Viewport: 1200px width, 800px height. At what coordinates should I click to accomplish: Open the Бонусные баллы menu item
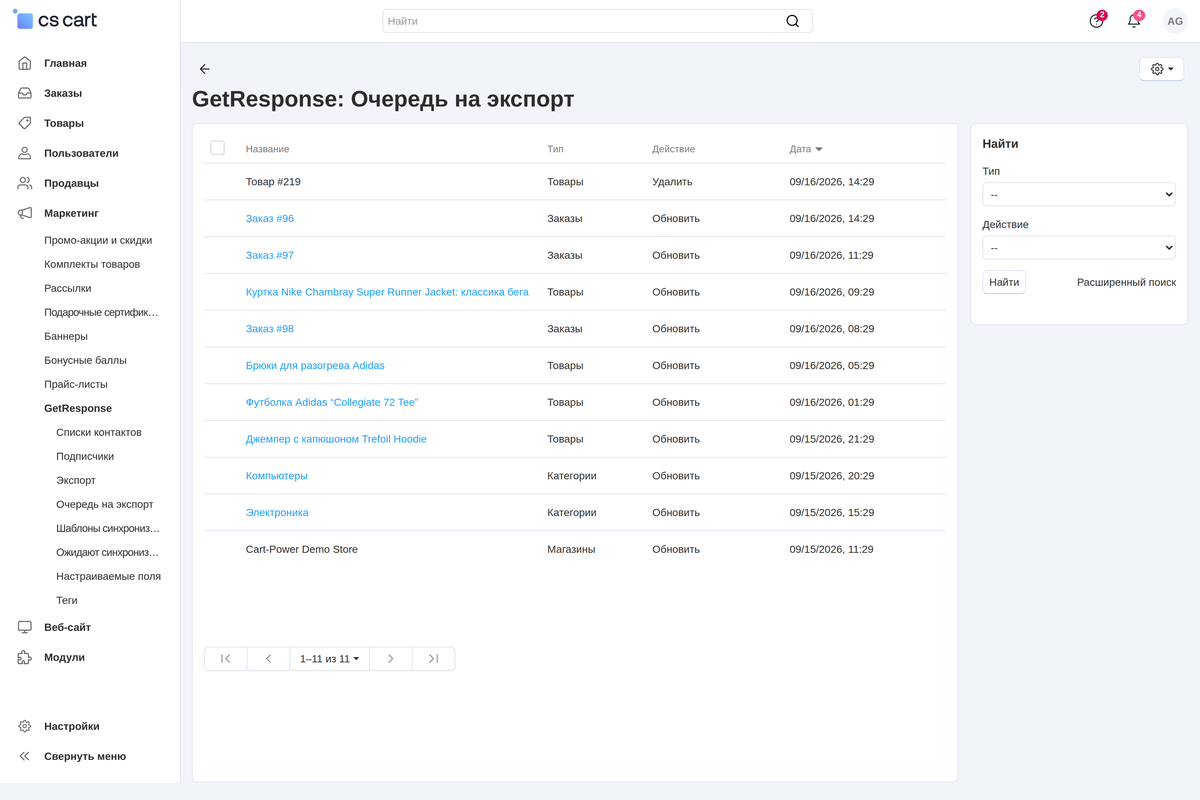click(x=85, y=360)
